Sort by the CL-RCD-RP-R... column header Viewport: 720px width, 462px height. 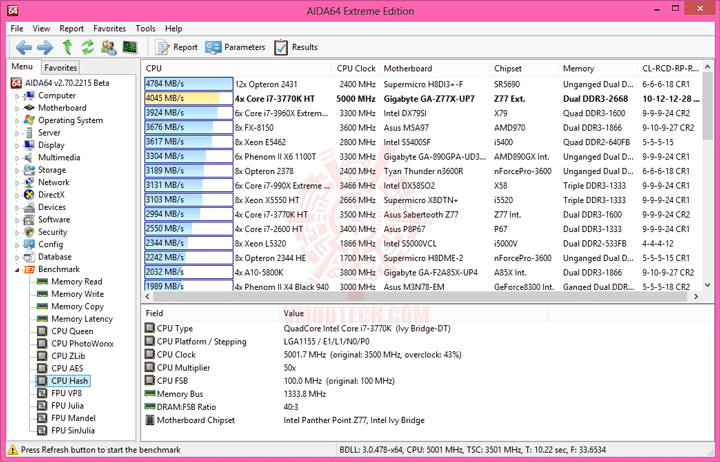tap(670, 68)
